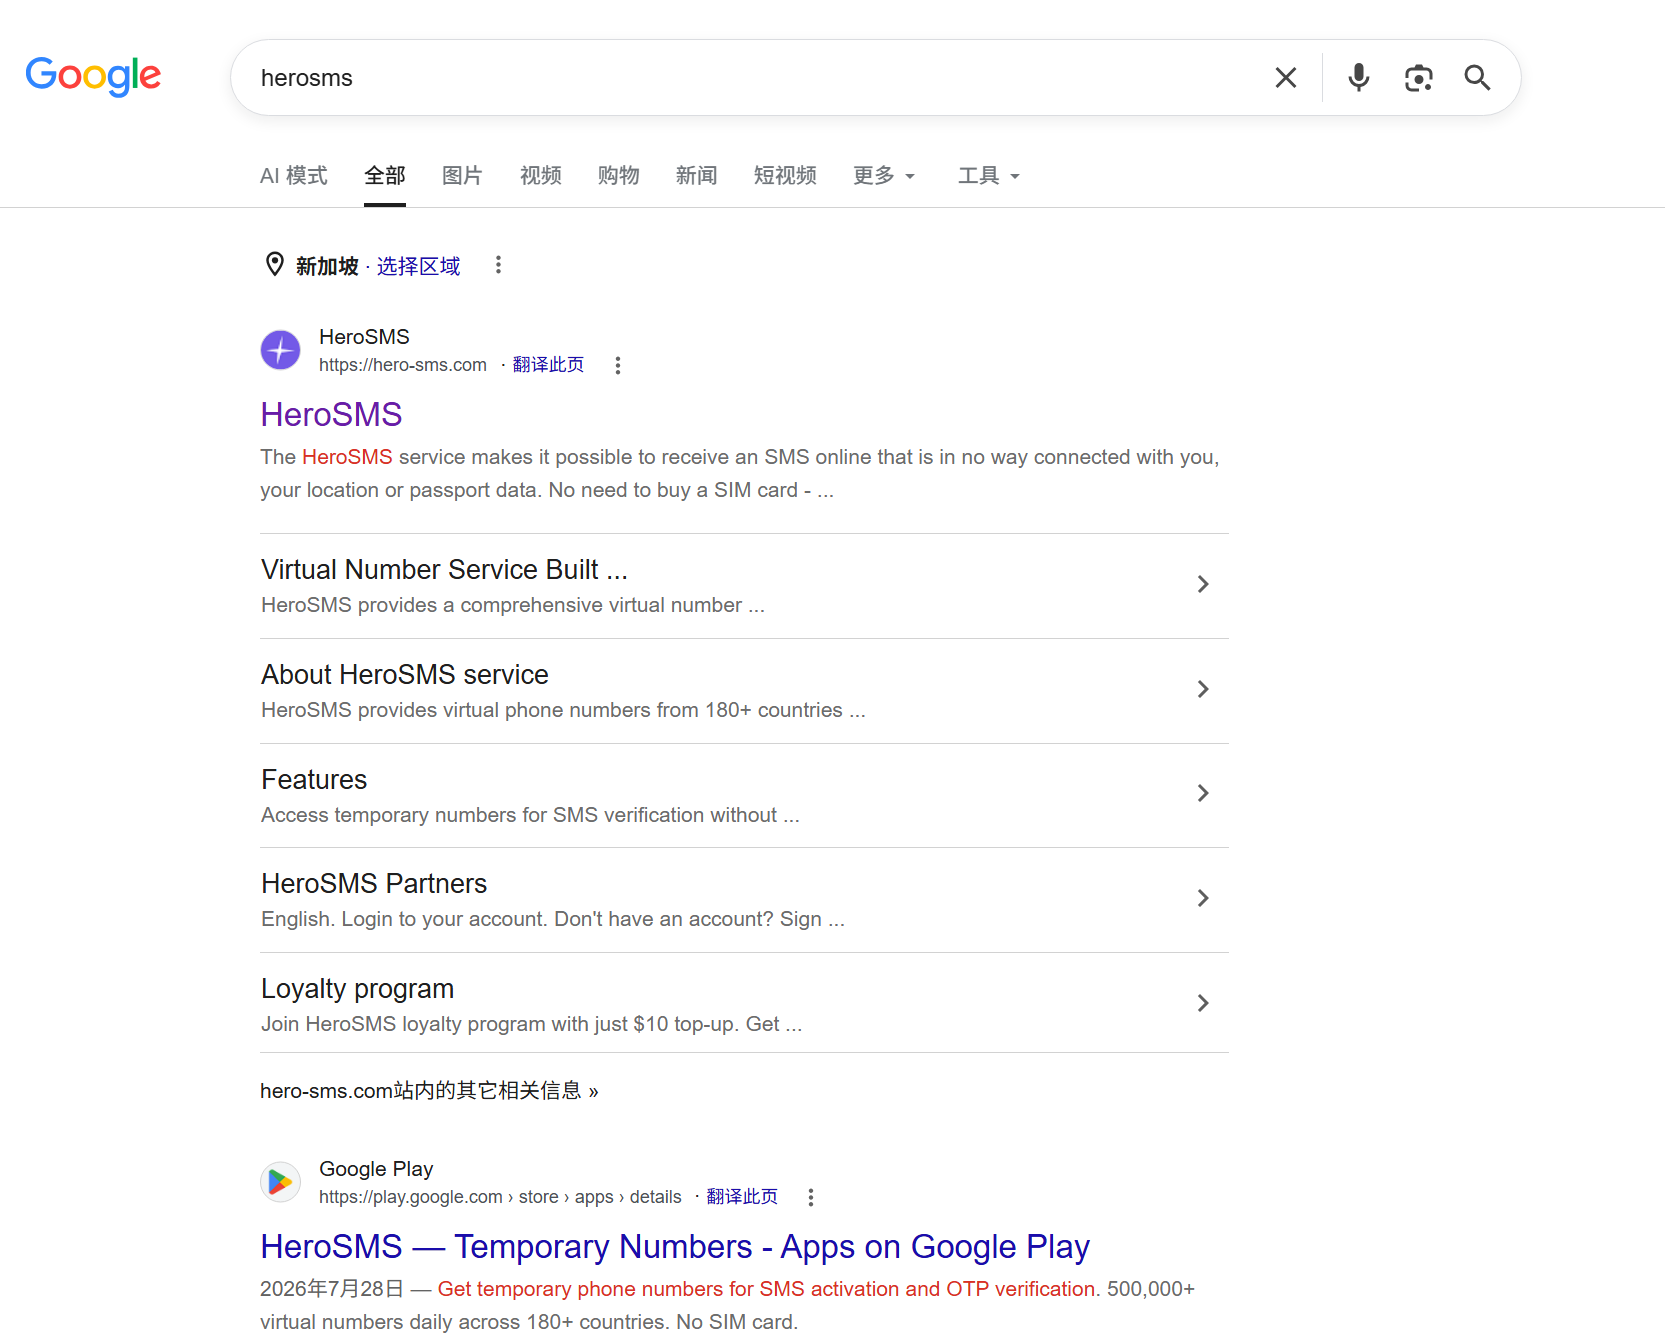The height and width of the screenshot is (1343, 1665).
Task: Click the 选择区域 link
Action: click(419, 266)
